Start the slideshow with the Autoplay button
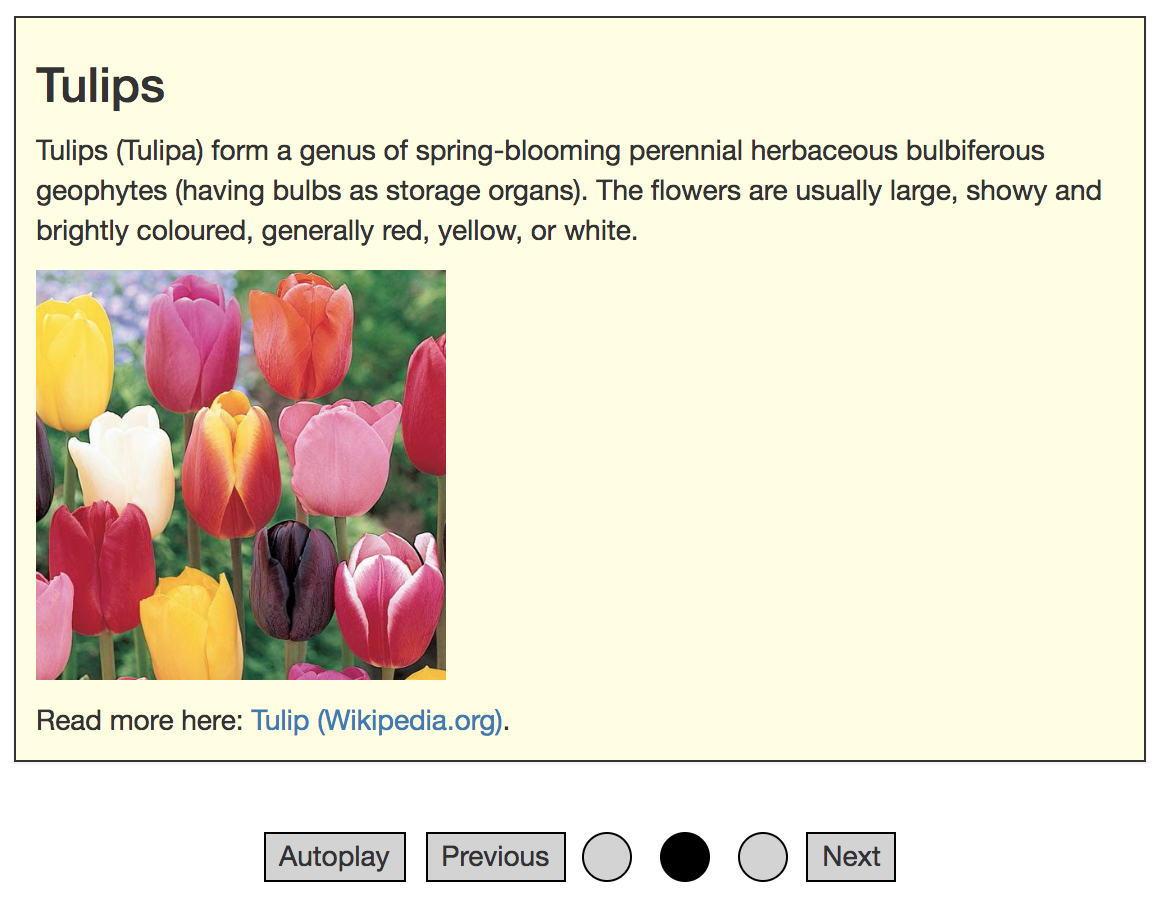The height and width of the screenshot is (904, 1164). click(334, 857)
